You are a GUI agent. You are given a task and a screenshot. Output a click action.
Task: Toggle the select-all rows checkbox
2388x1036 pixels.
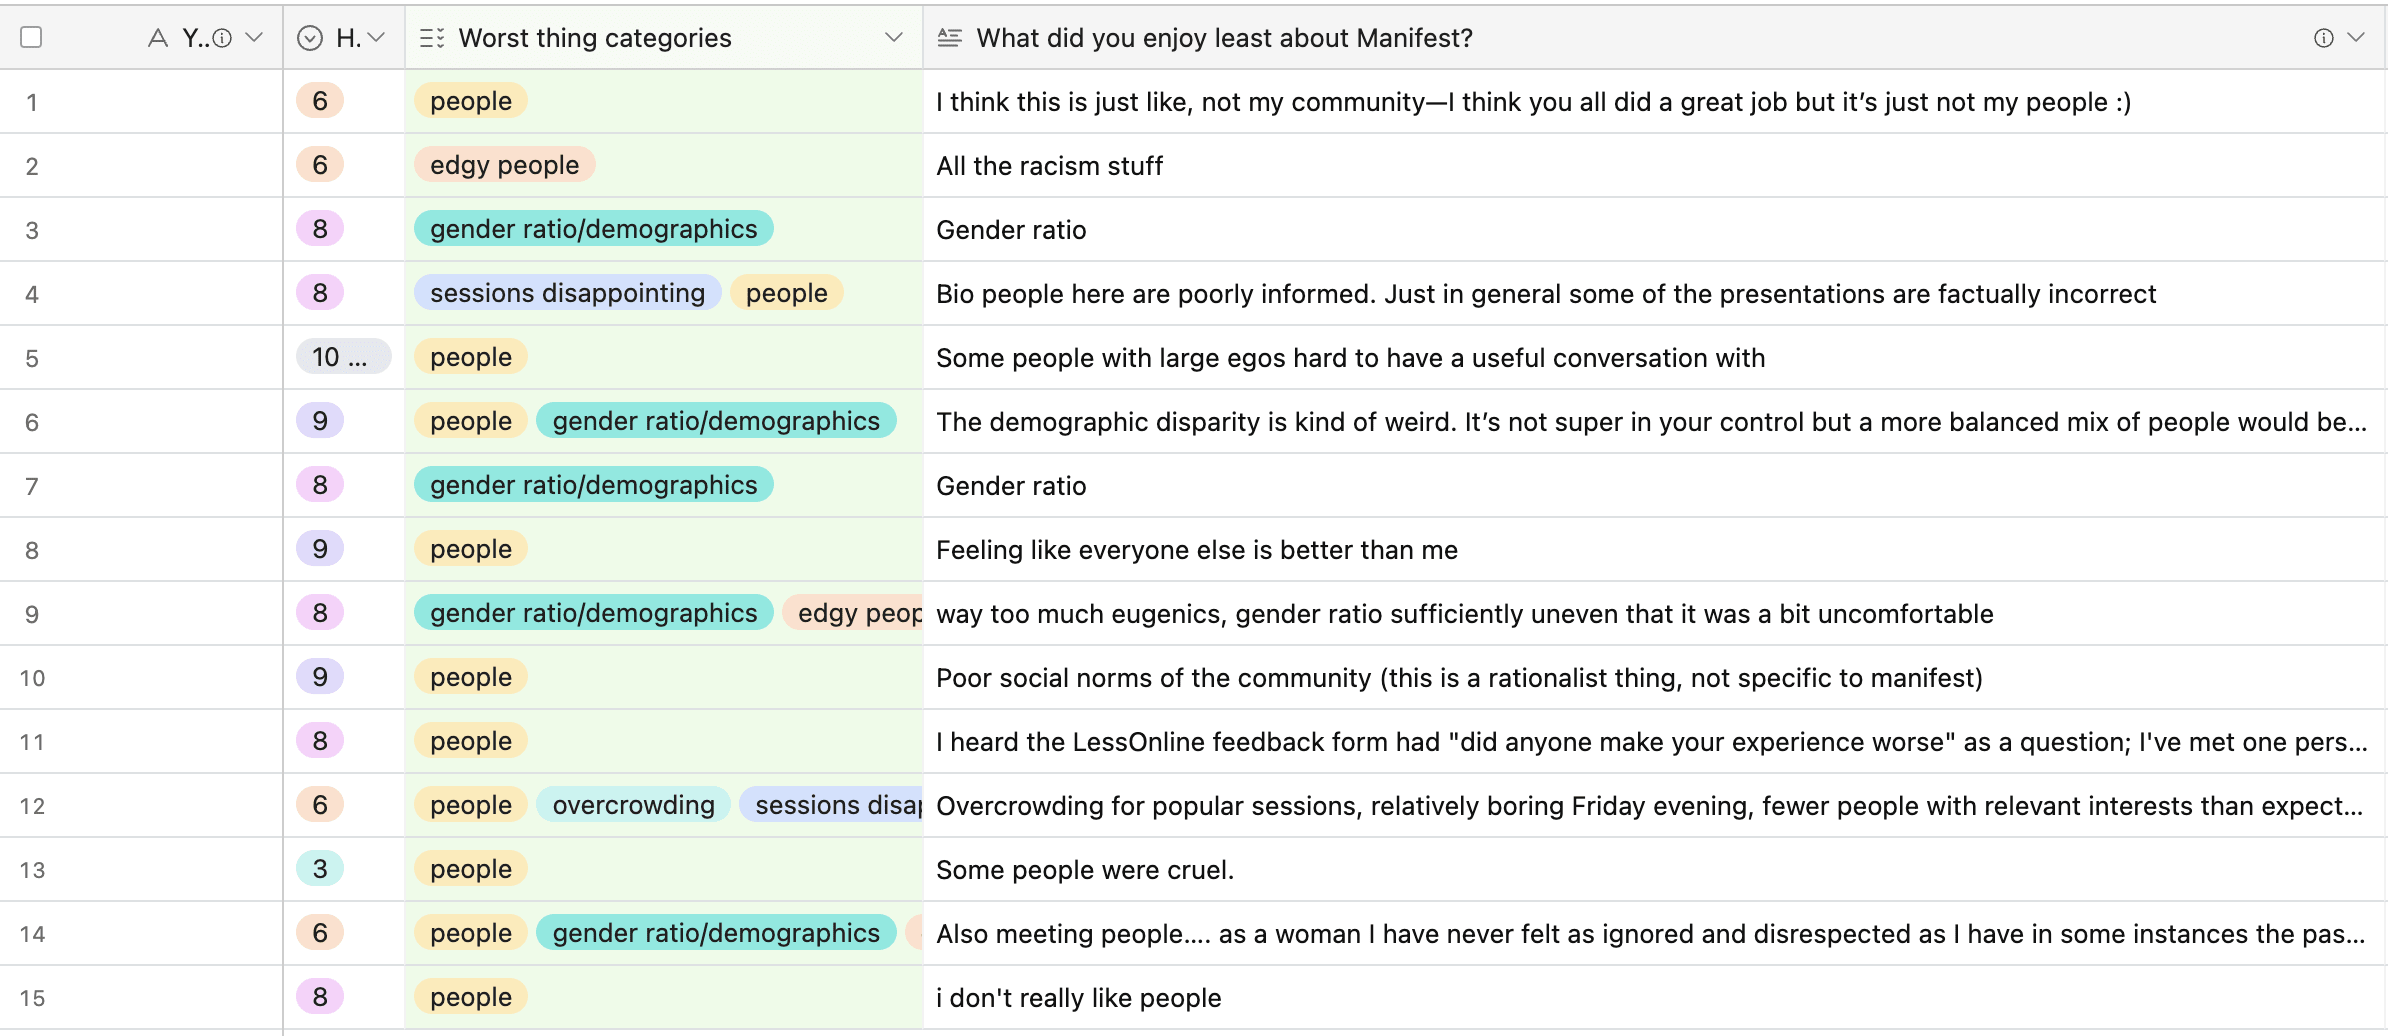click(x=31, y=38)
